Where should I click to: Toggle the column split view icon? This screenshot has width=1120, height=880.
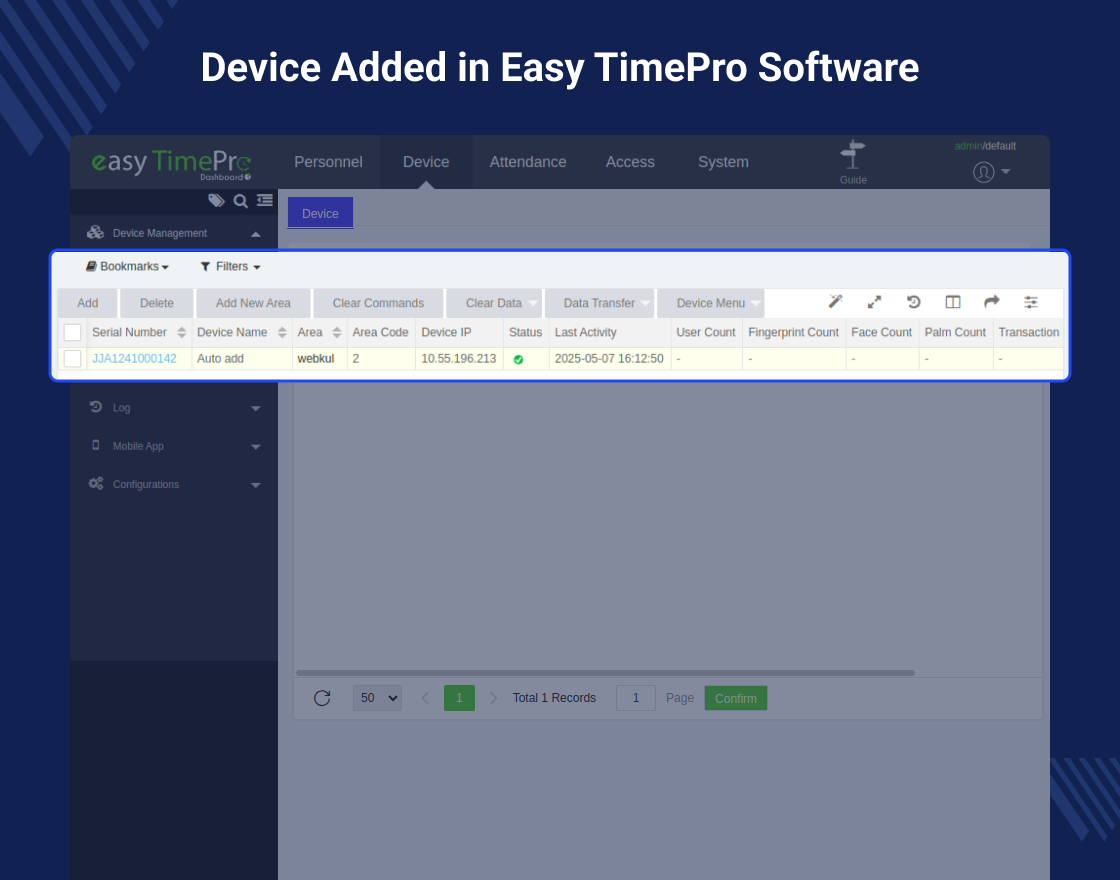953,302
